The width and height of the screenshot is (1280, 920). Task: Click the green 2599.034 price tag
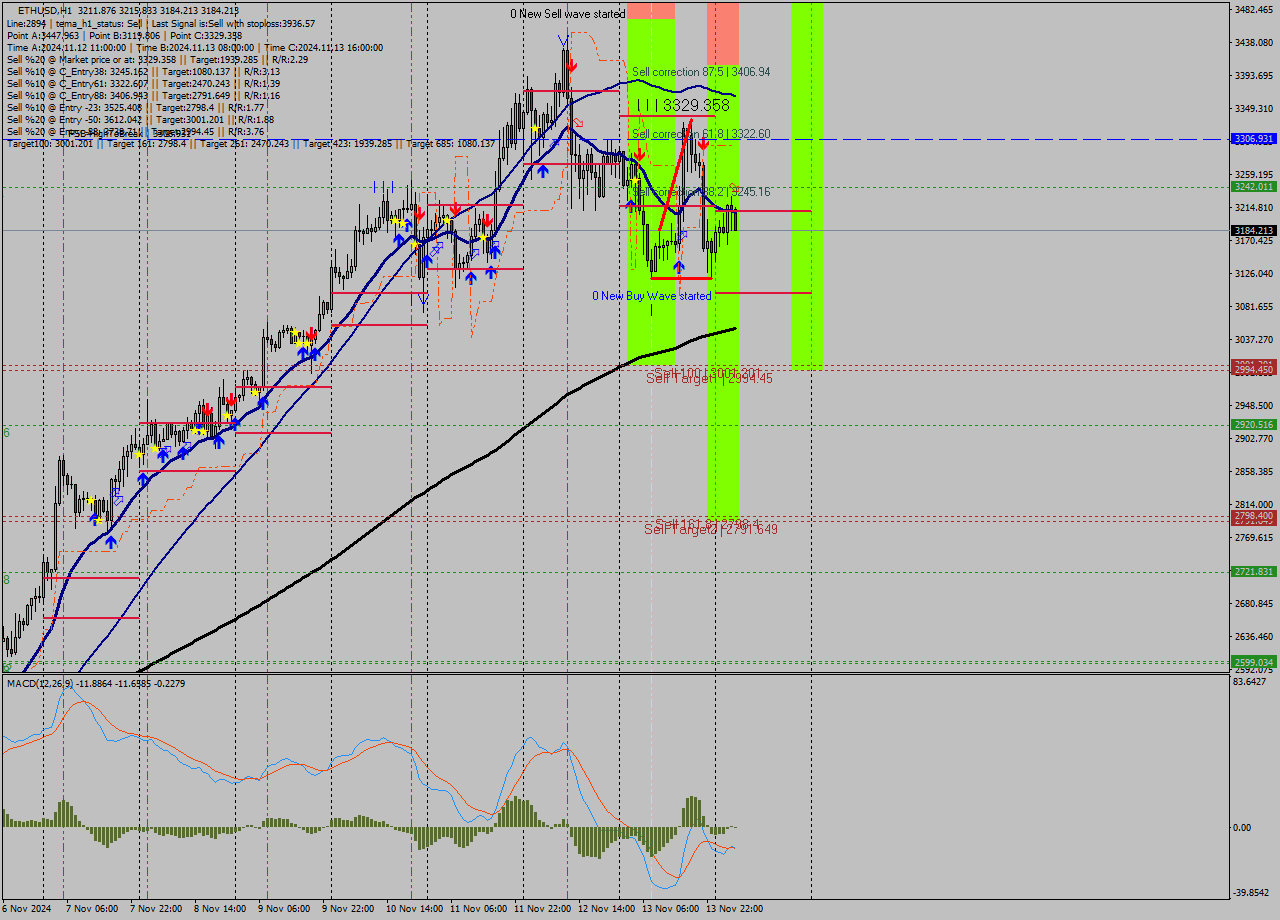[1254, 662]
